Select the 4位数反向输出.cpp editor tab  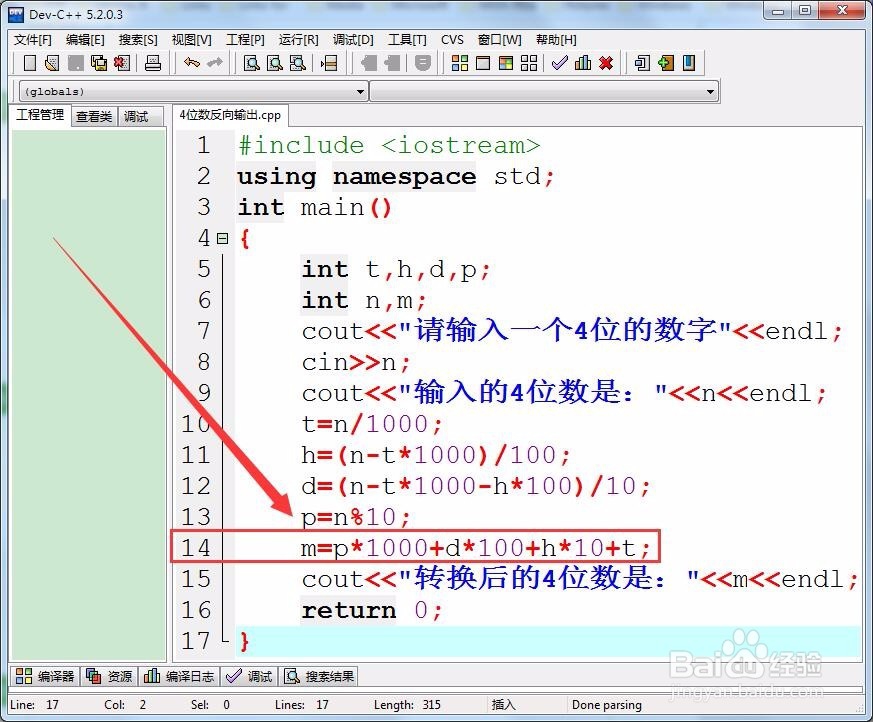pyautogui.click(x=230, y=115)
